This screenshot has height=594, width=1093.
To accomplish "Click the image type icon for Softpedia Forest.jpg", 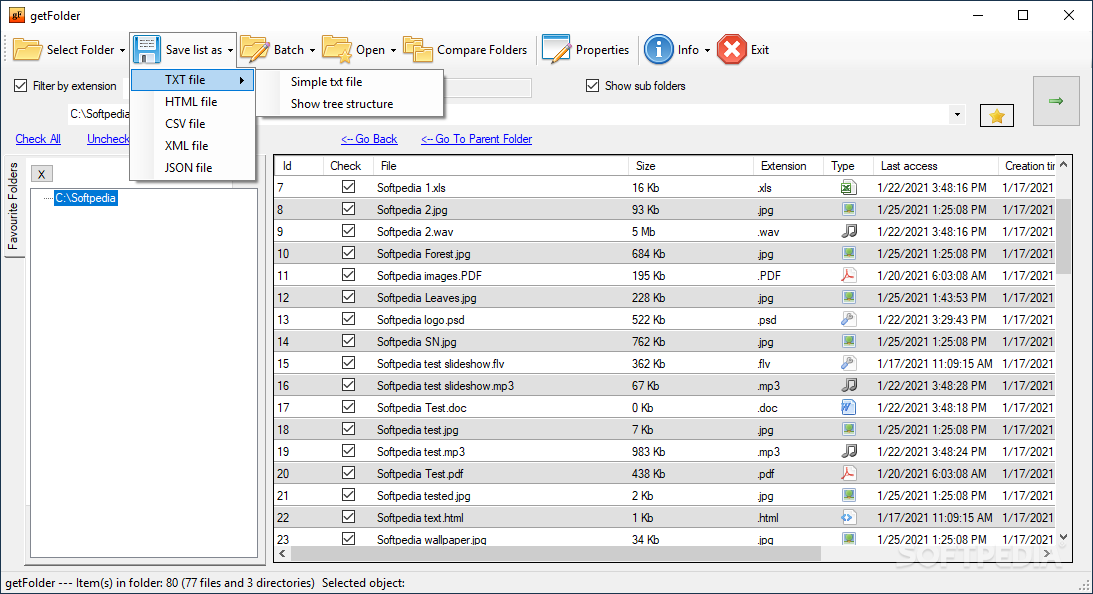I will (x=848, y=253).
